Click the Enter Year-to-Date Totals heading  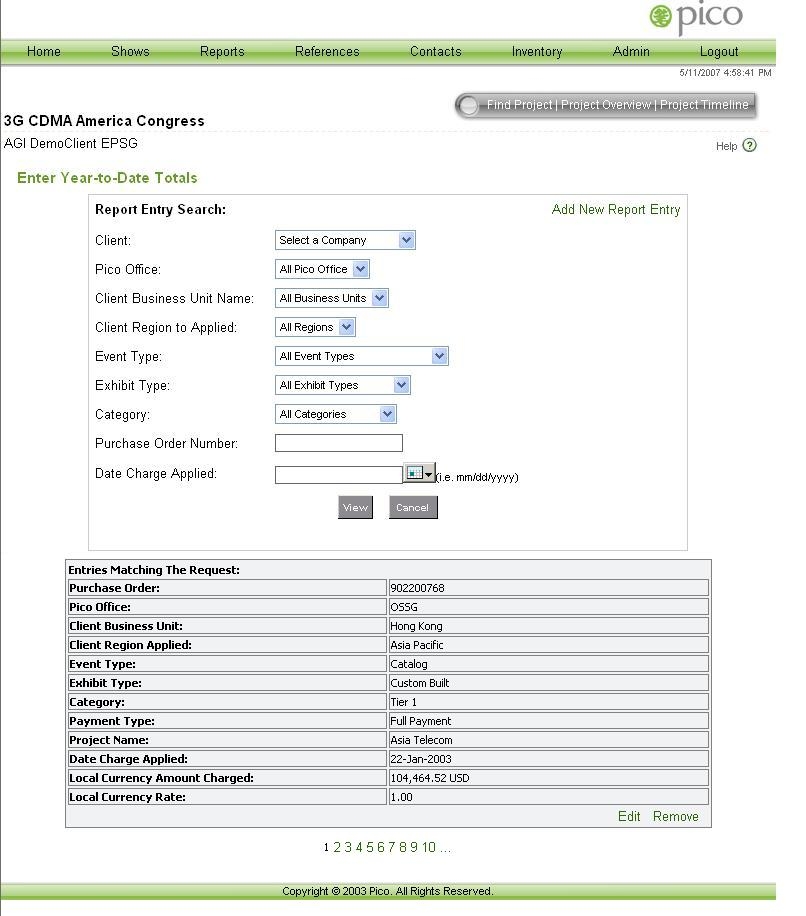[107, 178]
